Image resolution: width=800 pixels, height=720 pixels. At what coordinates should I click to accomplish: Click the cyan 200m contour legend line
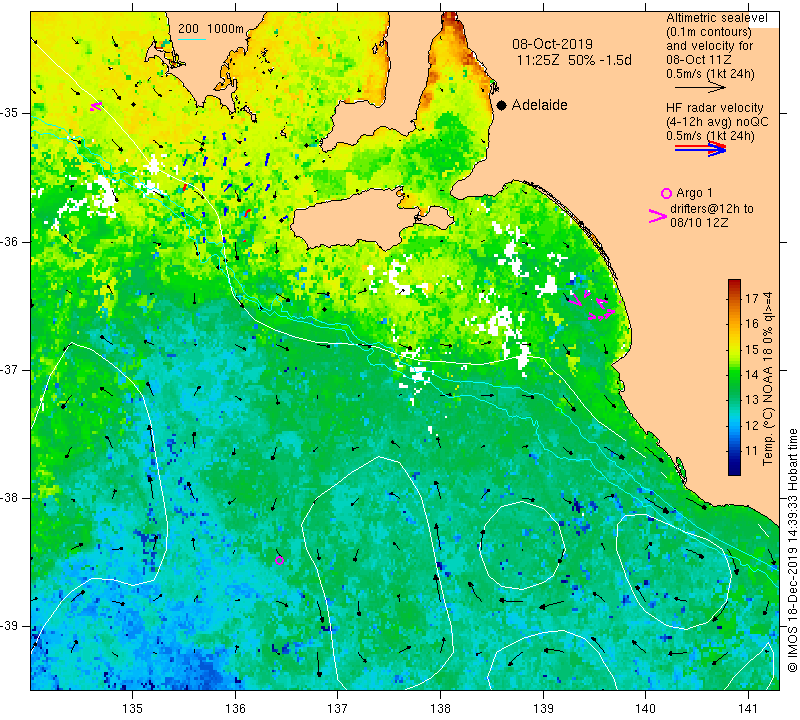coord(192,39)
